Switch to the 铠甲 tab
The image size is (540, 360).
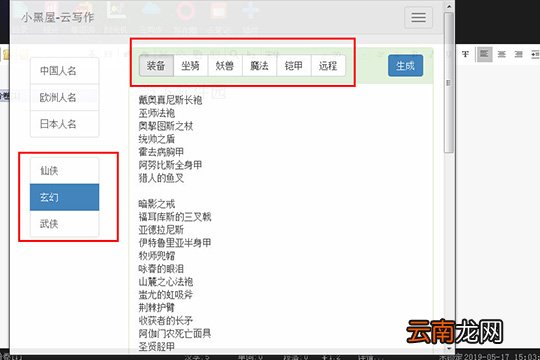[294, 65]
